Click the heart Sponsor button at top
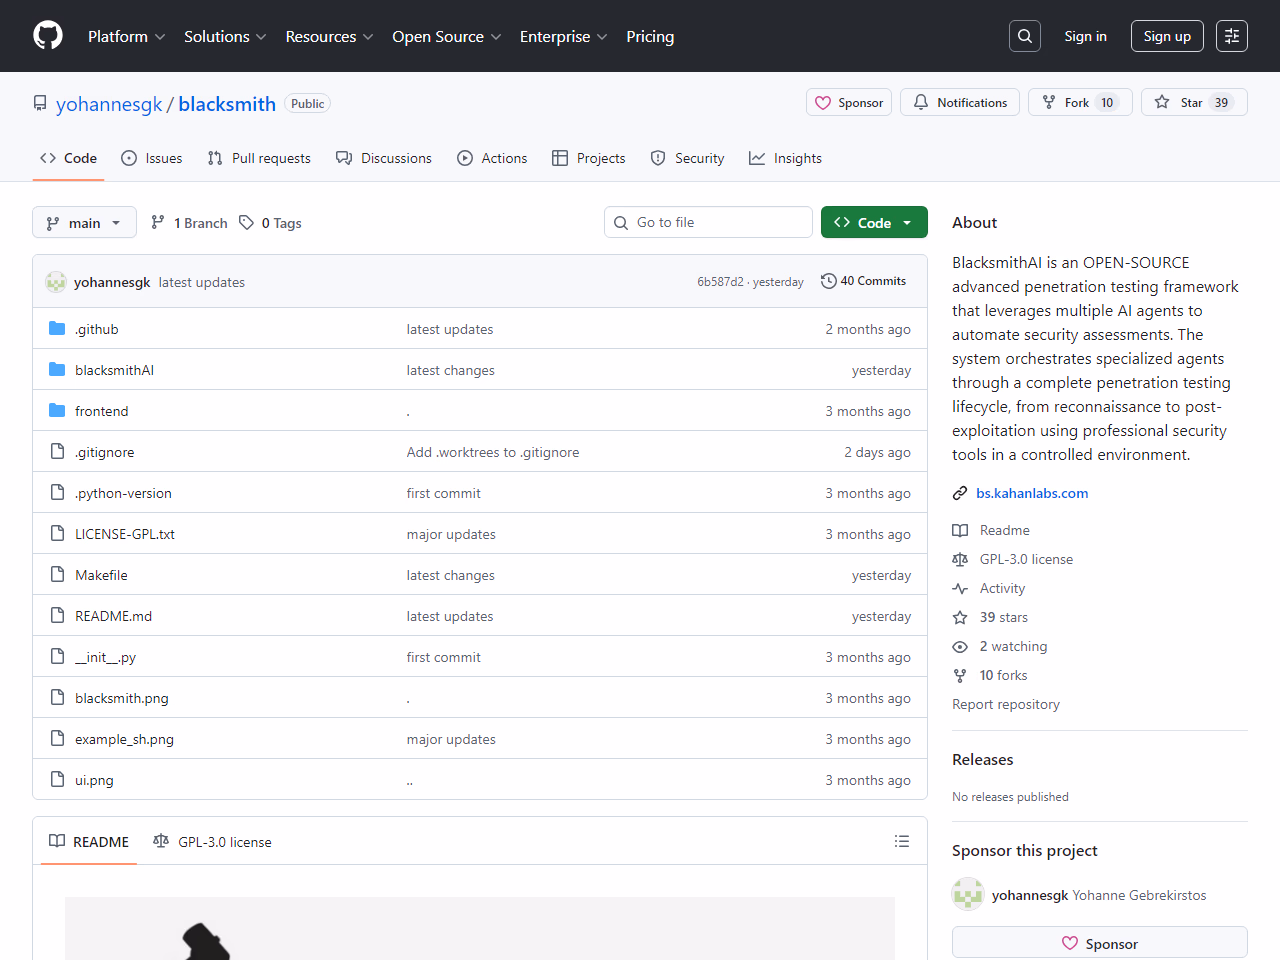Image resolution: width=1280 pixels, height=960 pixels. [x=850, y=102]
